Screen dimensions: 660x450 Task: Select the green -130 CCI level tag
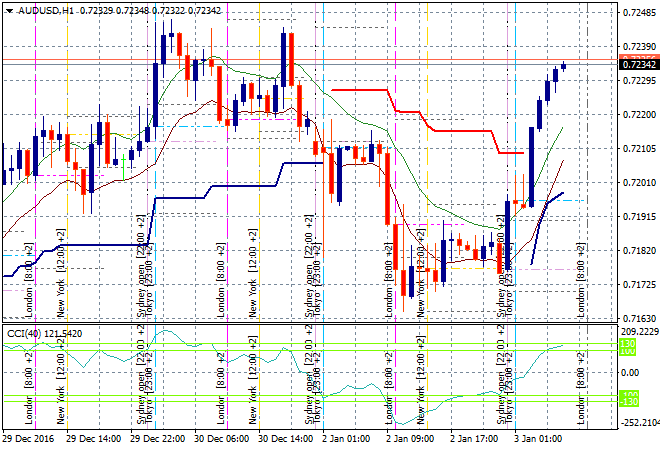pos(629,402)
